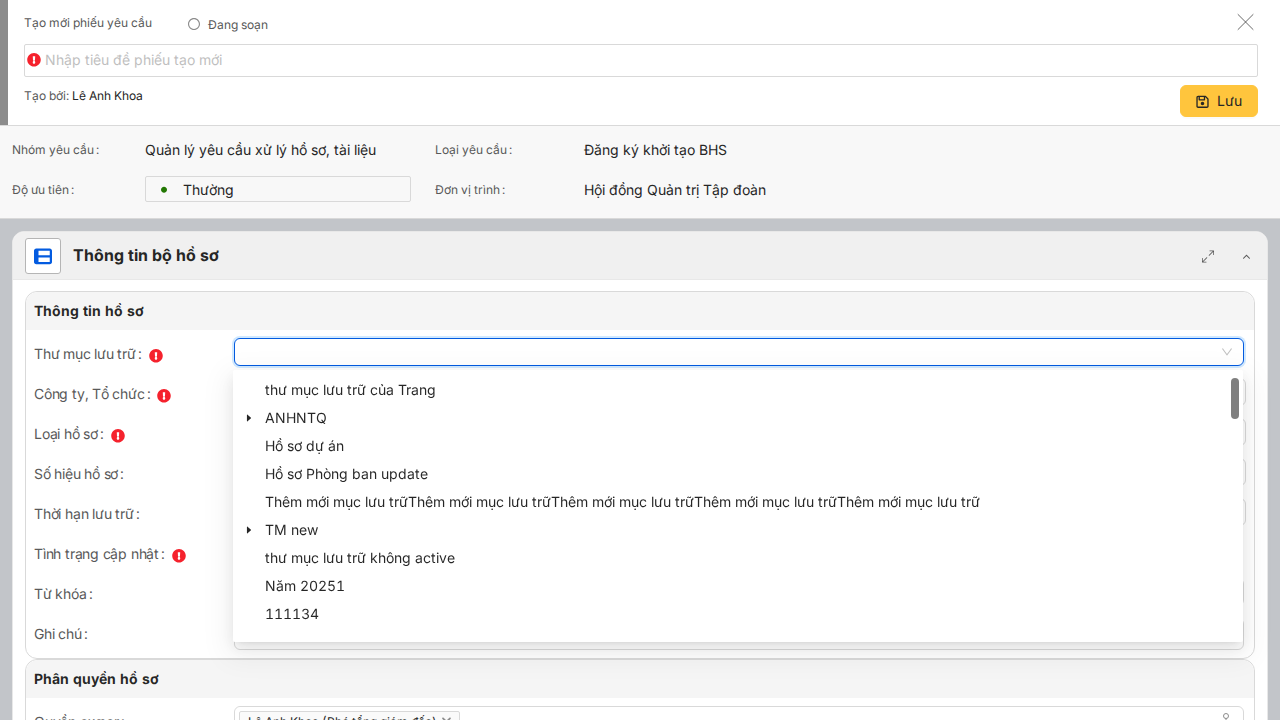
Task: Expand the panel to fullscreen via arrows icon
Action: 1208,256
